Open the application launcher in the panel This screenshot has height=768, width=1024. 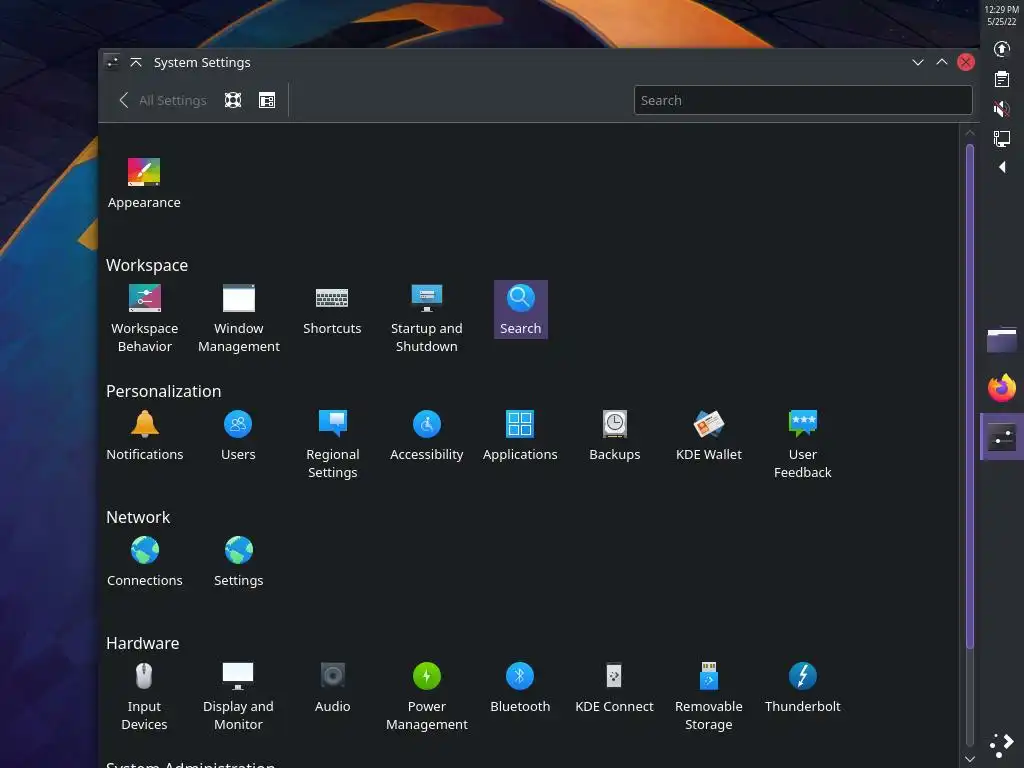coord(1002,746)
